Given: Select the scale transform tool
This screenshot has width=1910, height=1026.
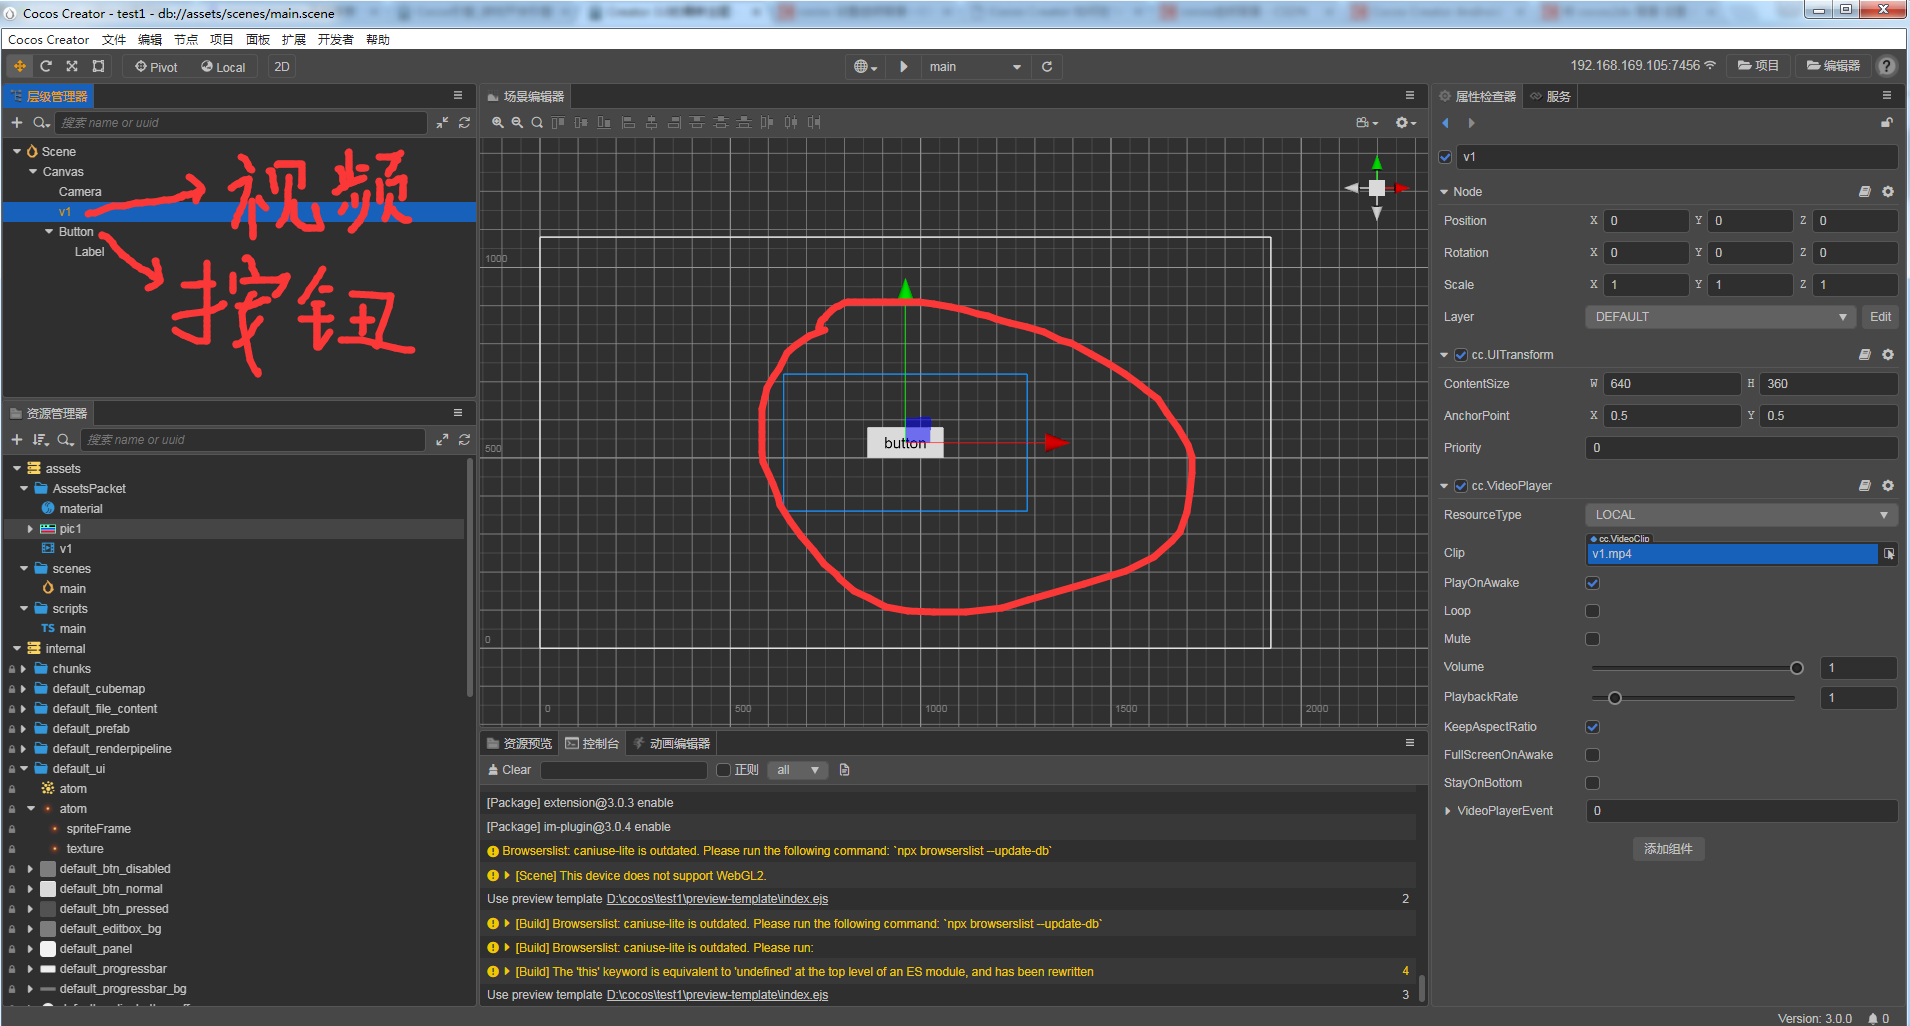Looking at the screenshot, I should pos(72,66).
